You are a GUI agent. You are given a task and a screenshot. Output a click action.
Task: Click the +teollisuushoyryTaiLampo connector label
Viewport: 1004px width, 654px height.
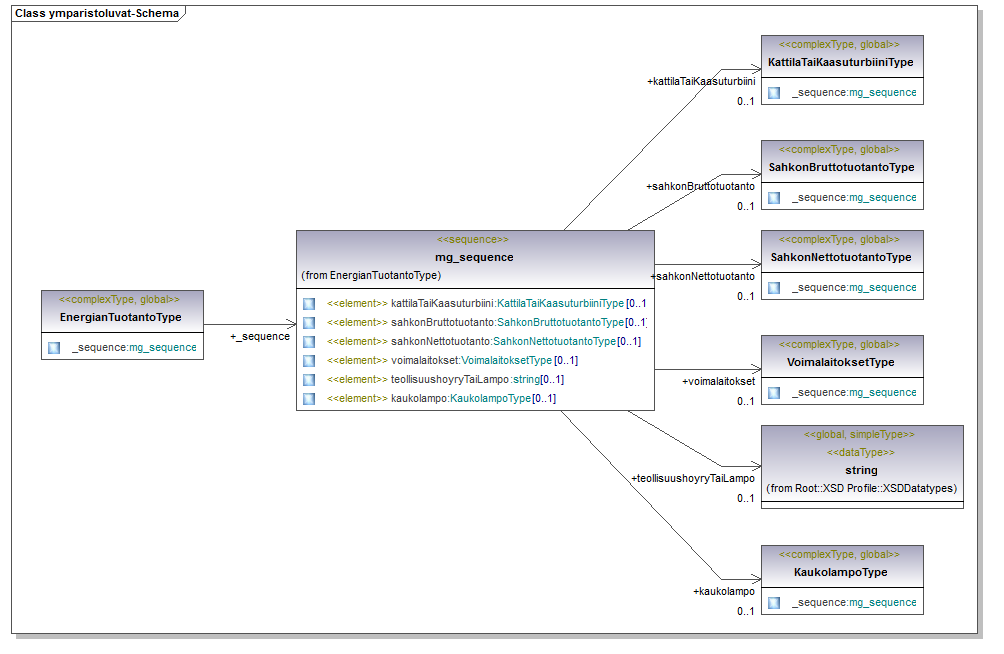692,479
